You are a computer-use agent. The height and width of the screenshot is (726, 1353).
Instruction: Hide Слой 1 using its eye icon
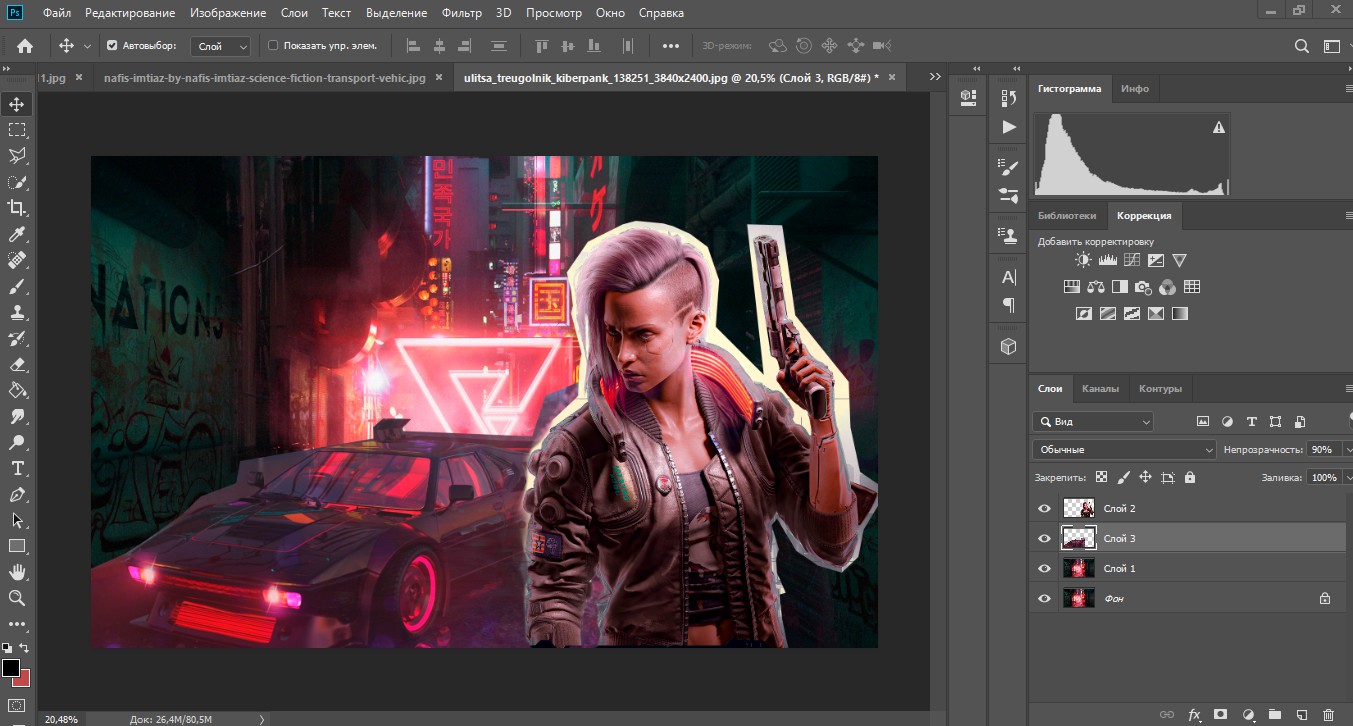(1045, 569)
